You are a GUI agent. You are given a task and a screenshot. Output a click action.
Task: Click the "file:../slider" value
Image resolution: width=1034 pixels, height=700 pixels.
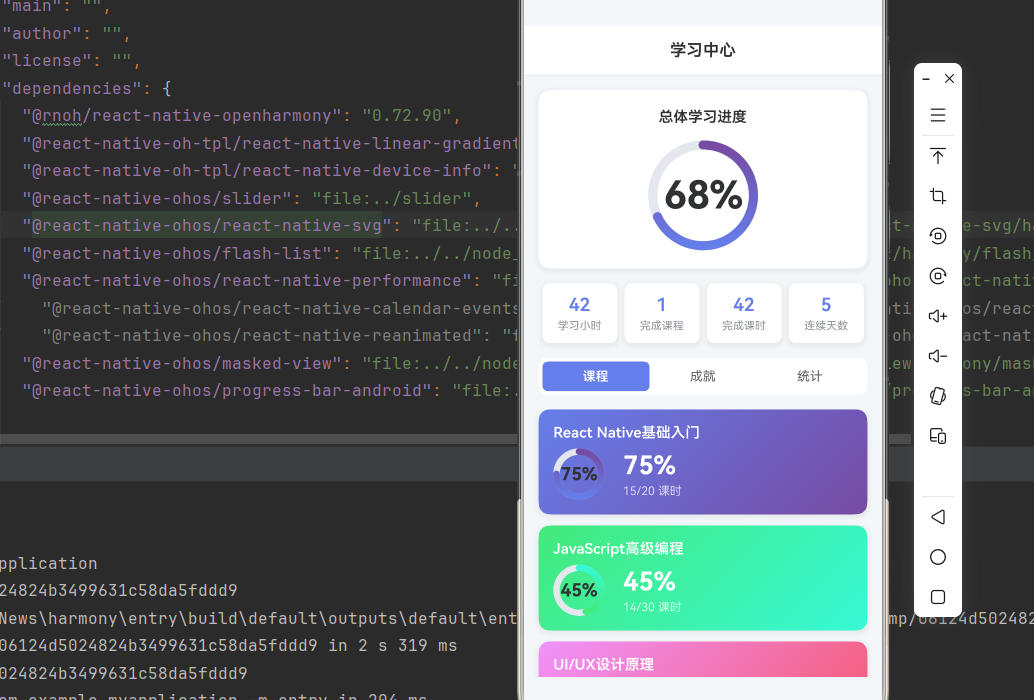point(392,198)
